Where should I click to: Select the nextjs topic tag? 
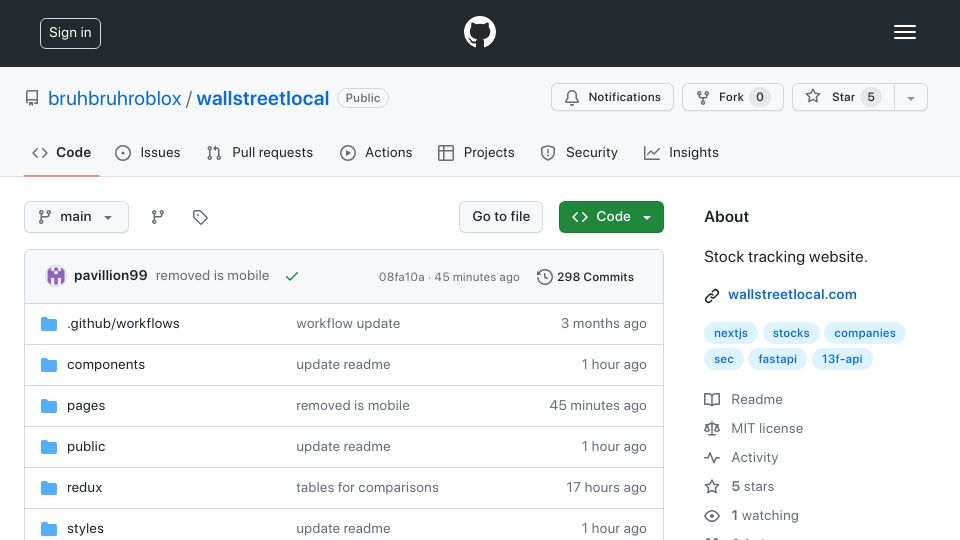coord(730,333)
